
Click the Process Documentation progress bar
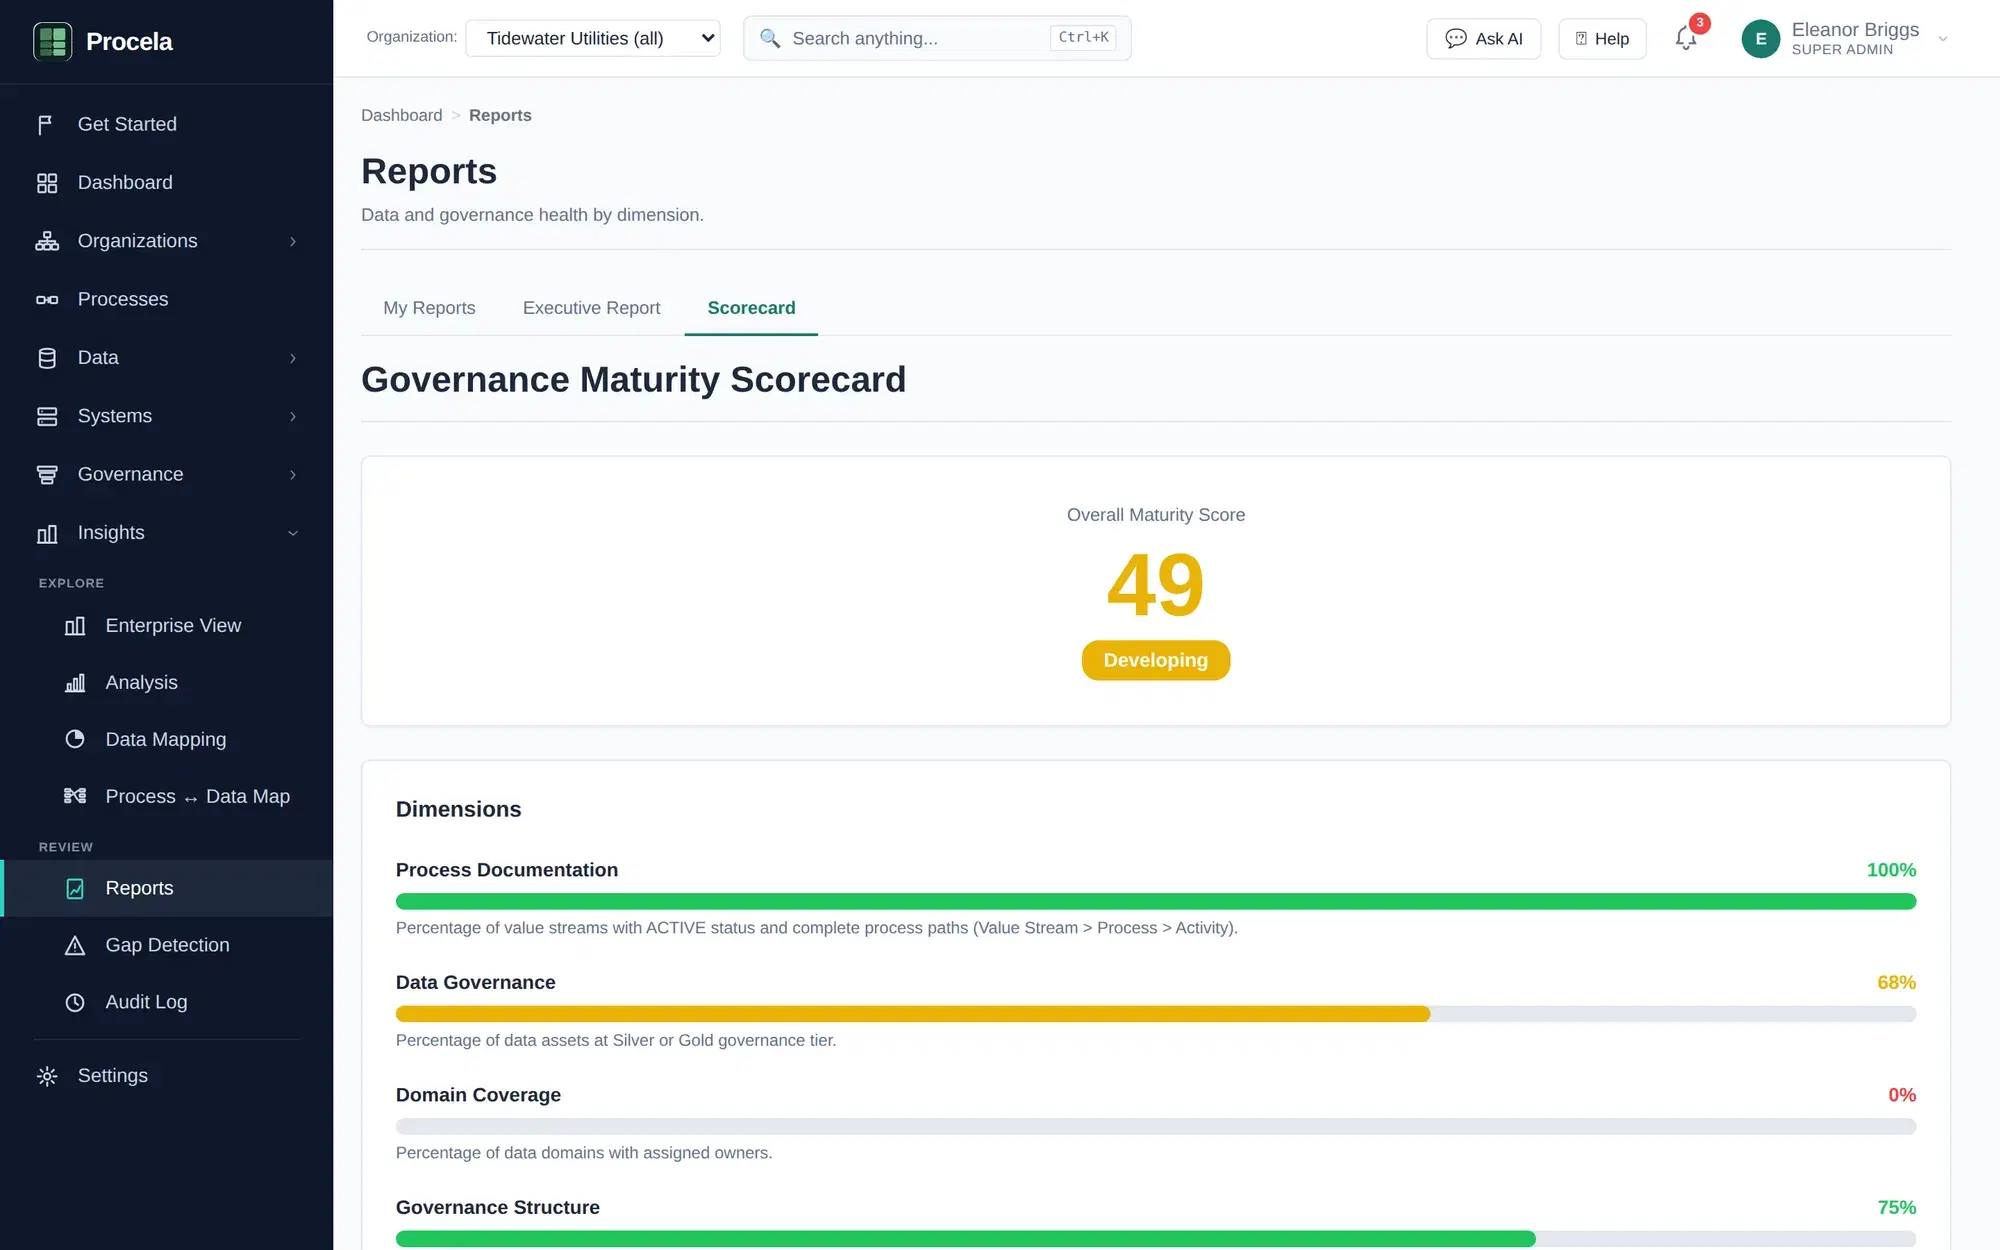click(x=1155, y=901)
